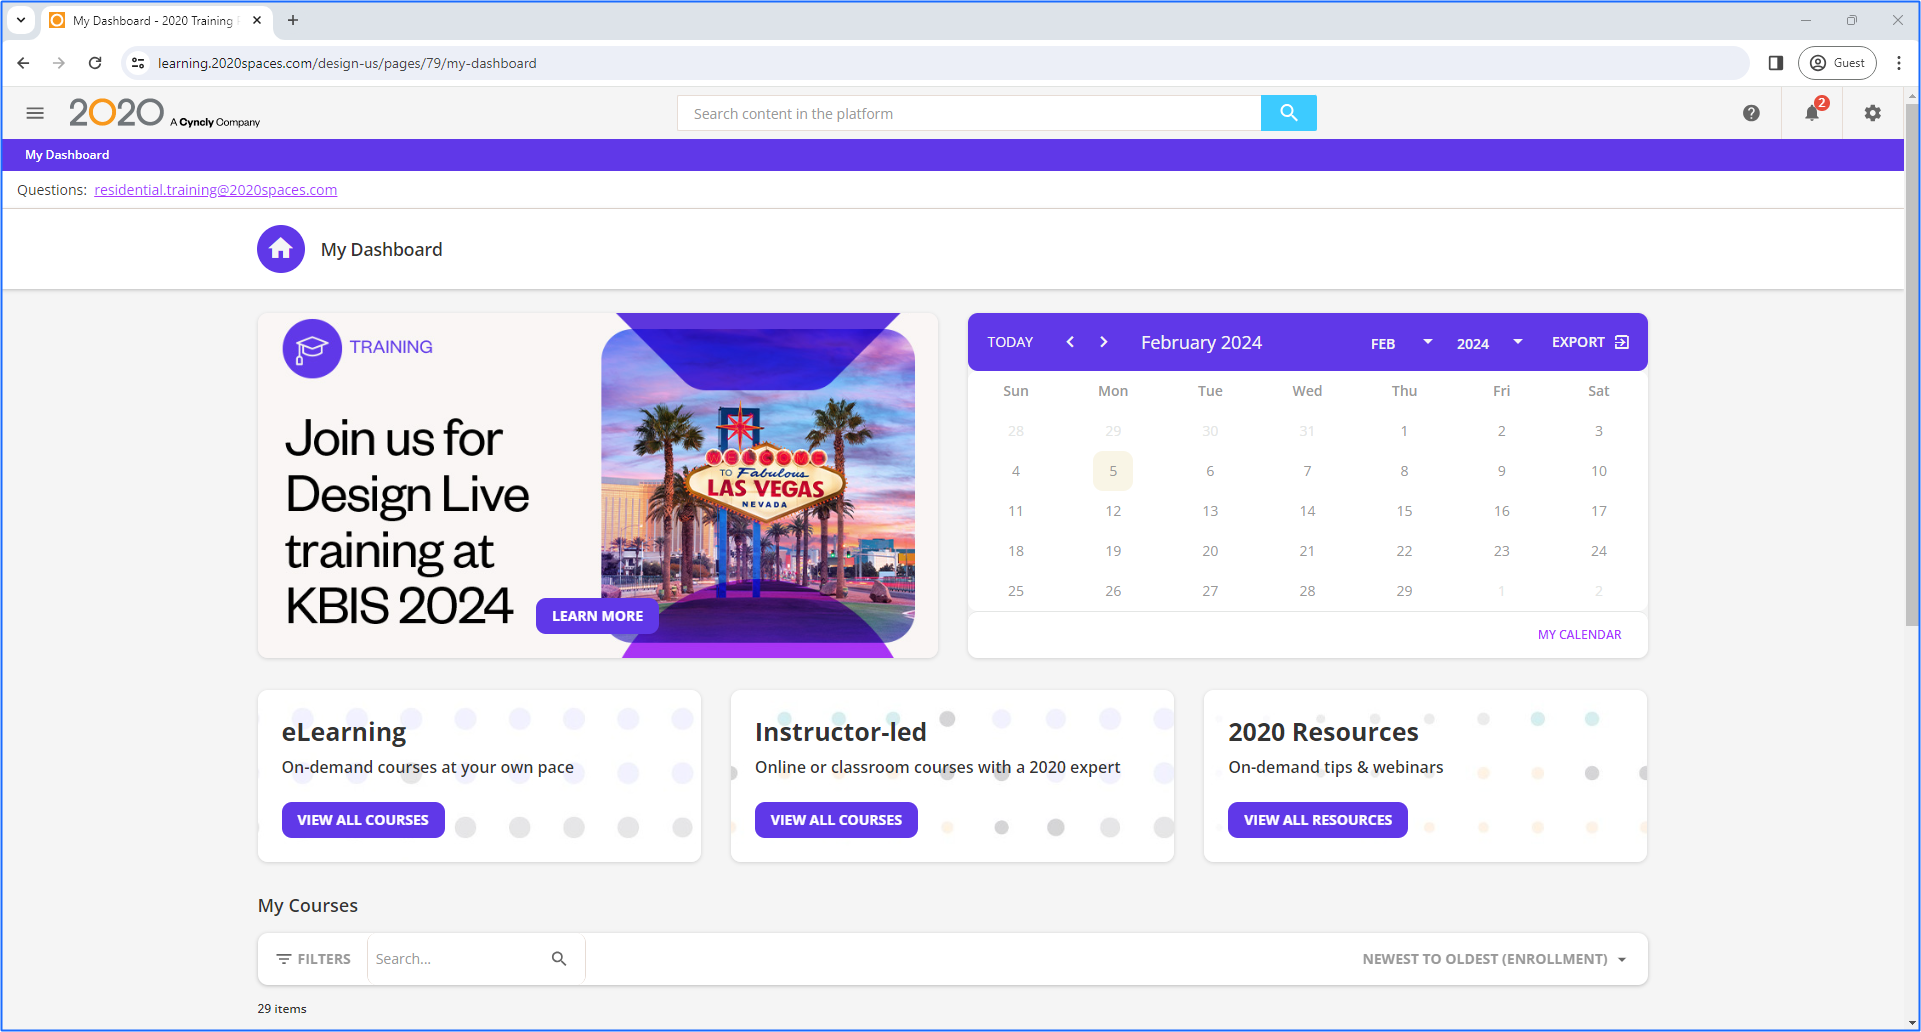Click the browser address bar URL

coord(347,63)
